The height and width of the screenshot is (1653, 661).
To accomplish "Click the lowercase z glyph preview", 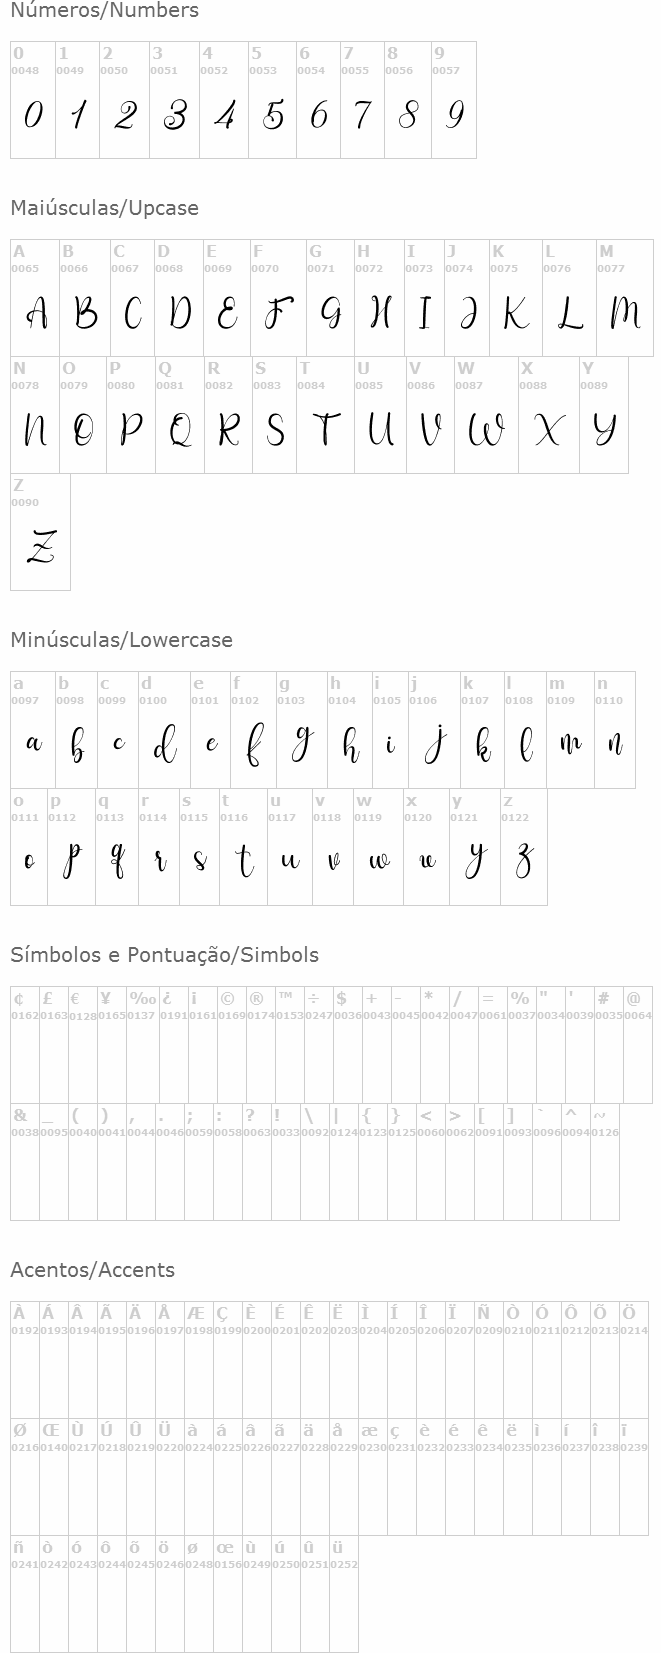I will (x=524, y=860).
